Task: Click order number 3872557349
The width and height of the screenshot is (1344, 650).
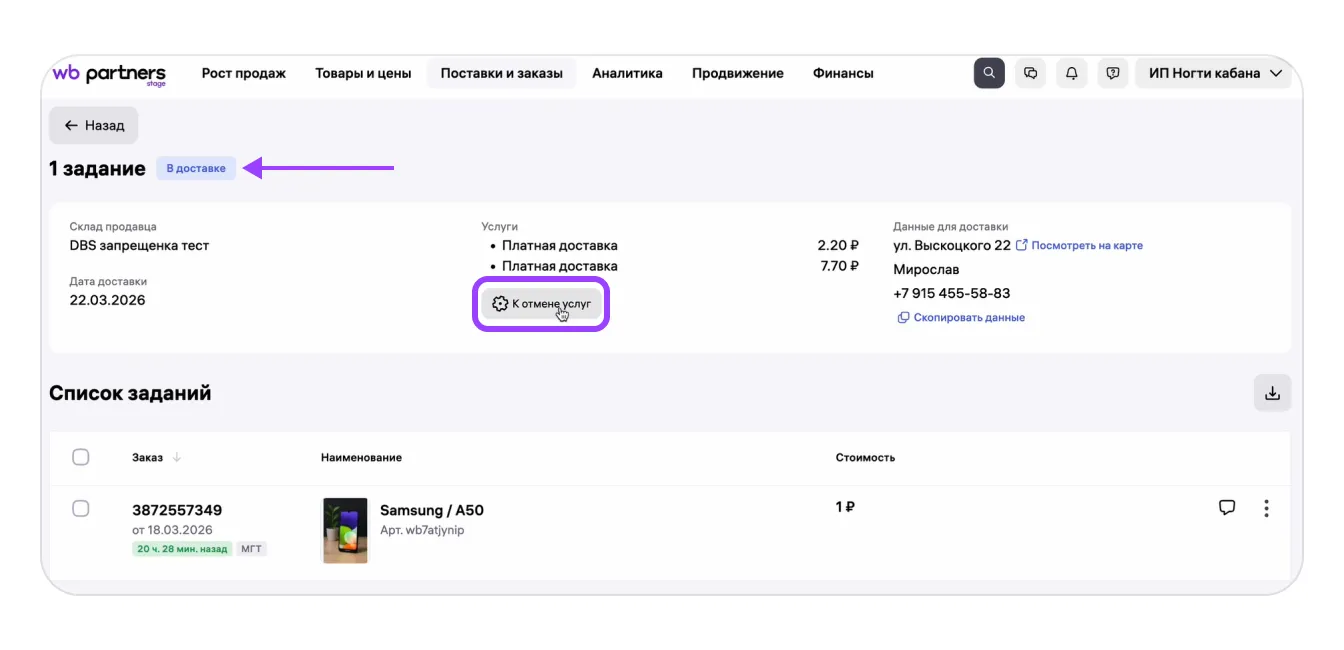Action: (x=177, y=510)
